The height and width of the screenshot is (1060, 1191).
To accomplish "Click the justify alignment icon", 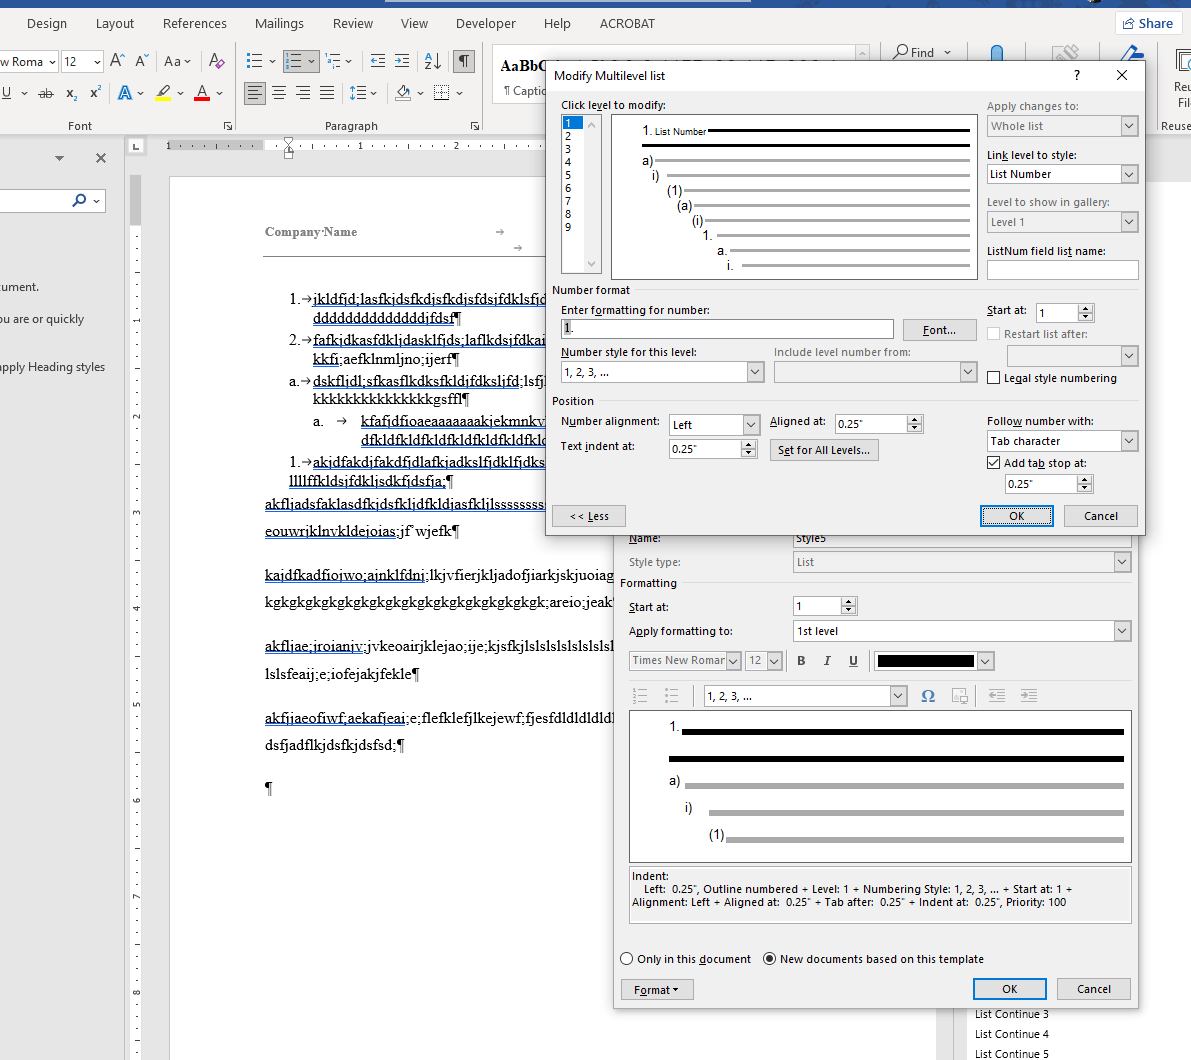I will (x=327, y=93).
